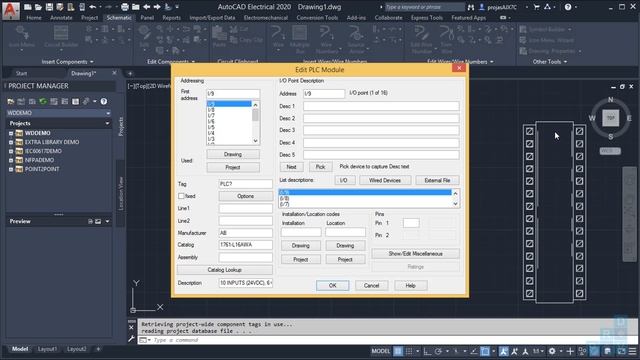This screenshot has width=640, height=360.
Task: Go to previous project drawing arrow
Action: (x=147, y=7)
